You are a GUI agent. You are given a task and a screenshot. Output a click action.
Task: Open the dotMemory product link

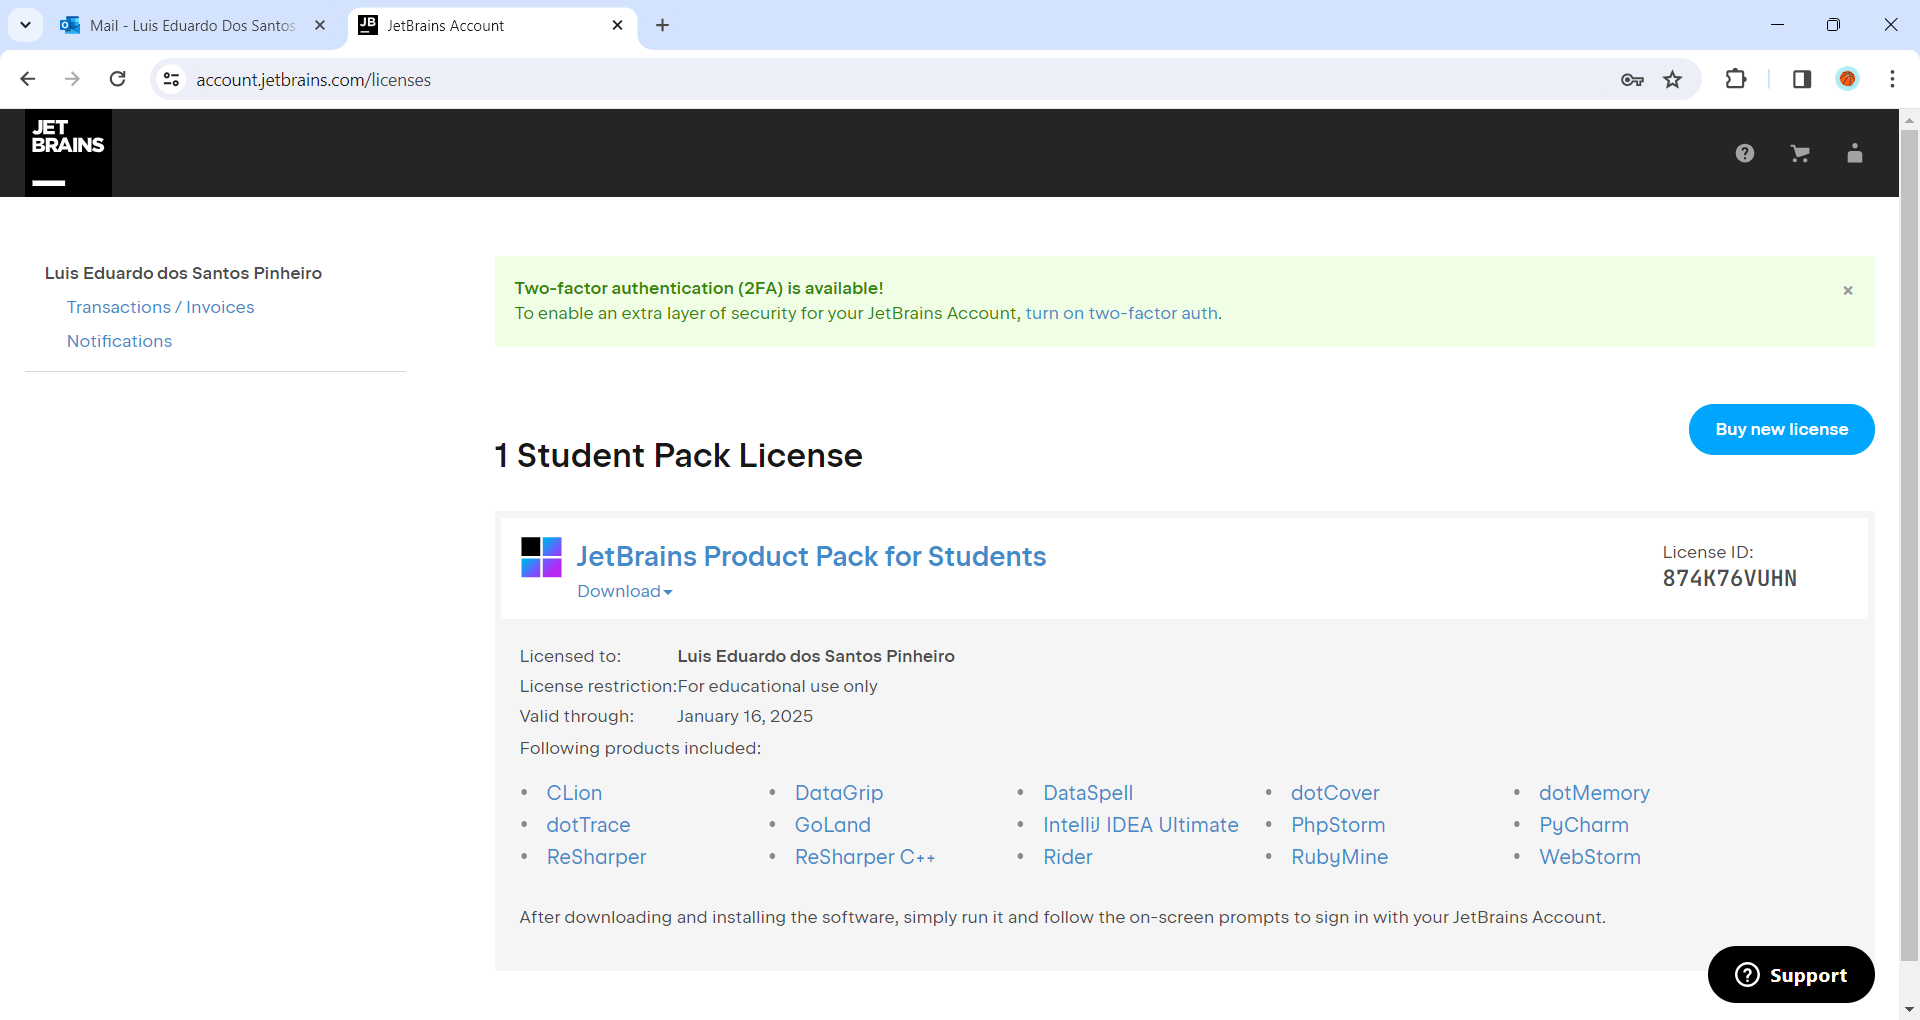point(1594,793)
